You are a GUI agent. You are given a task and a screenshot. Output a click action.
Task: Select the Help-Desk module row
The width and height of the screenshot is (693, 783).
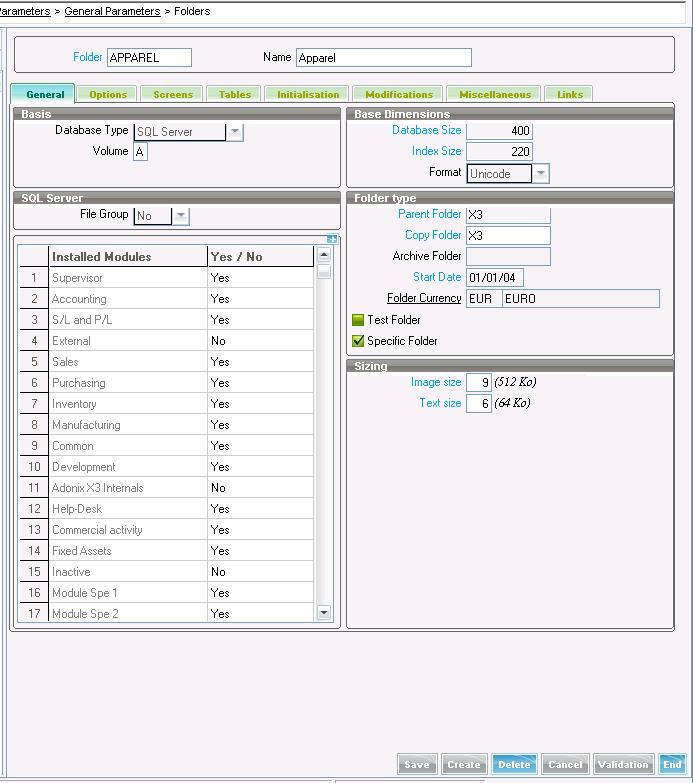point(167,508)
